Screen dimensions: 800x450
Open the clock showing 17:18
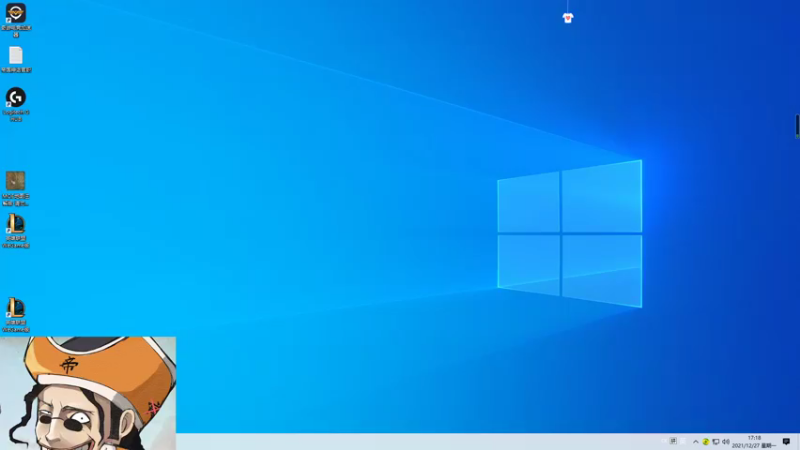coord(754,442)
